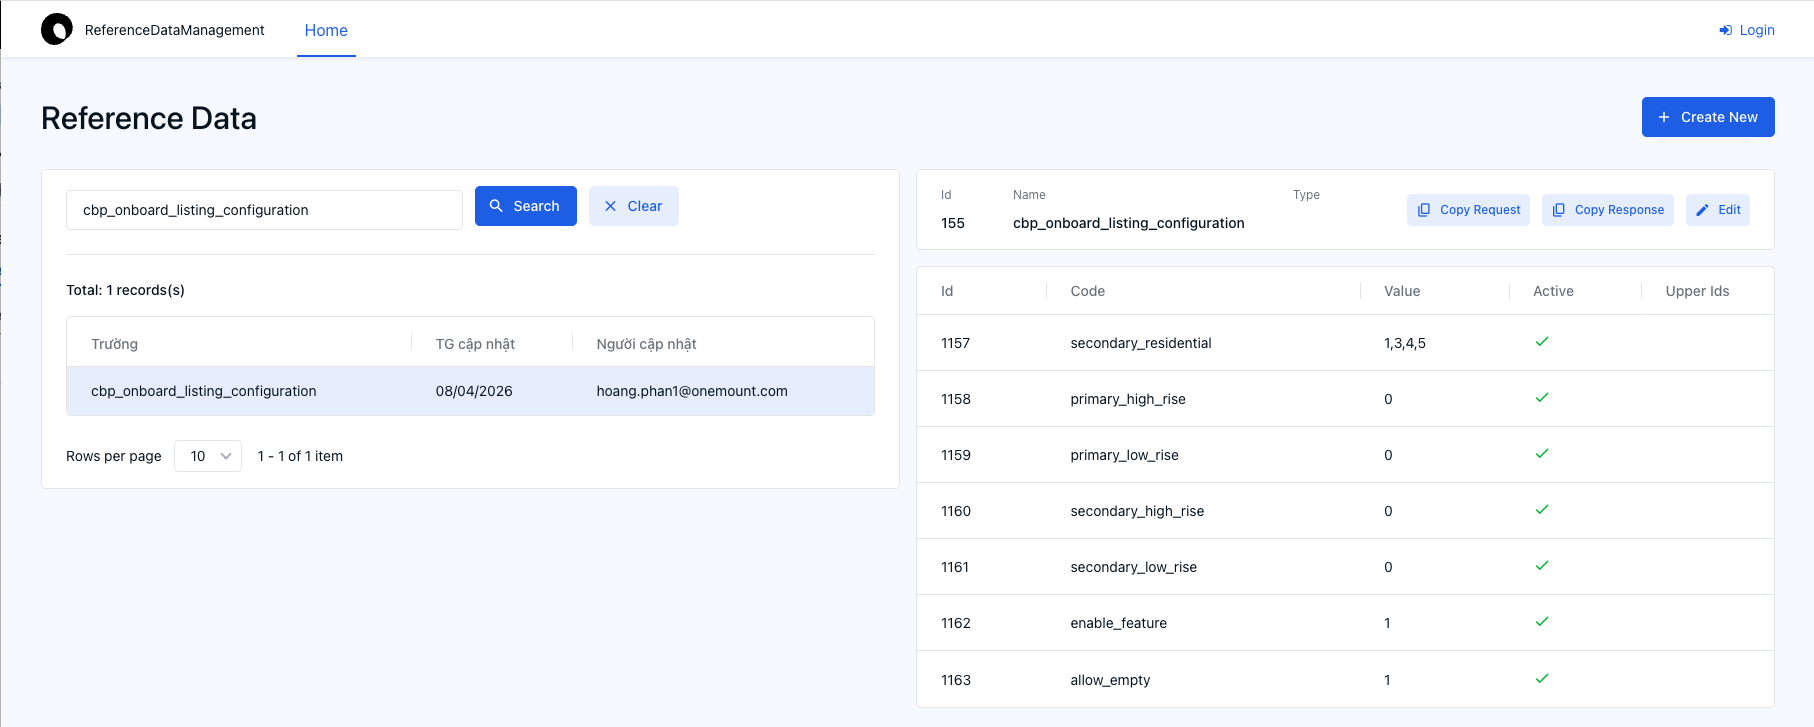Viewport: 1814px width, 727px height.
Task: Click the Copy Response button
Action: [x=1608, y=210]
